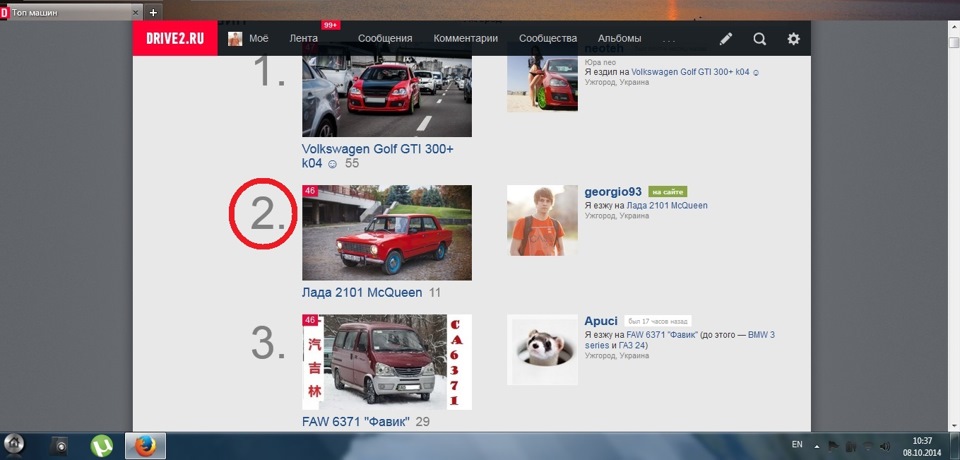This screenshot has height=460, width=960.
Task: Click the user avatar next to Моё
Action: point(235,39)
